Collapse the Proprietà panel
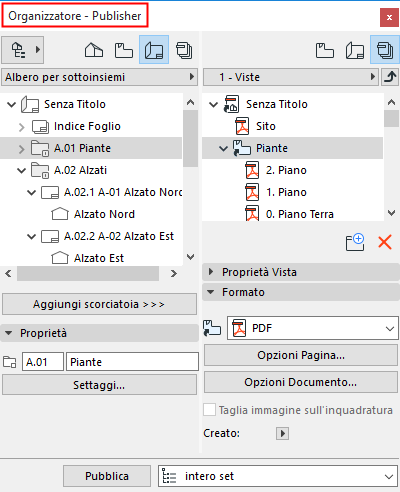The width and height of the screenshot is (400, 492). (9, 333)
